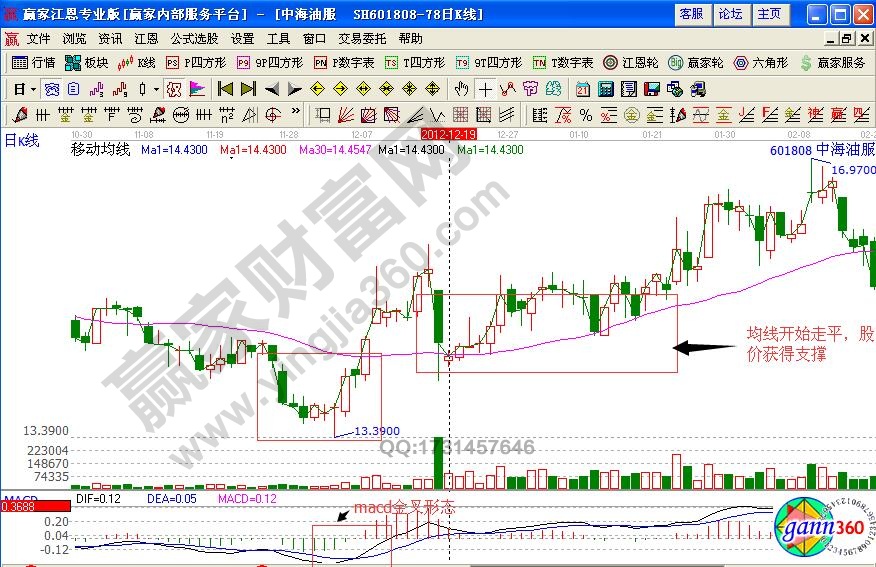Toggle the hand pan tool
The height and width of the screenshot is (567, 876).
(462, 88)
